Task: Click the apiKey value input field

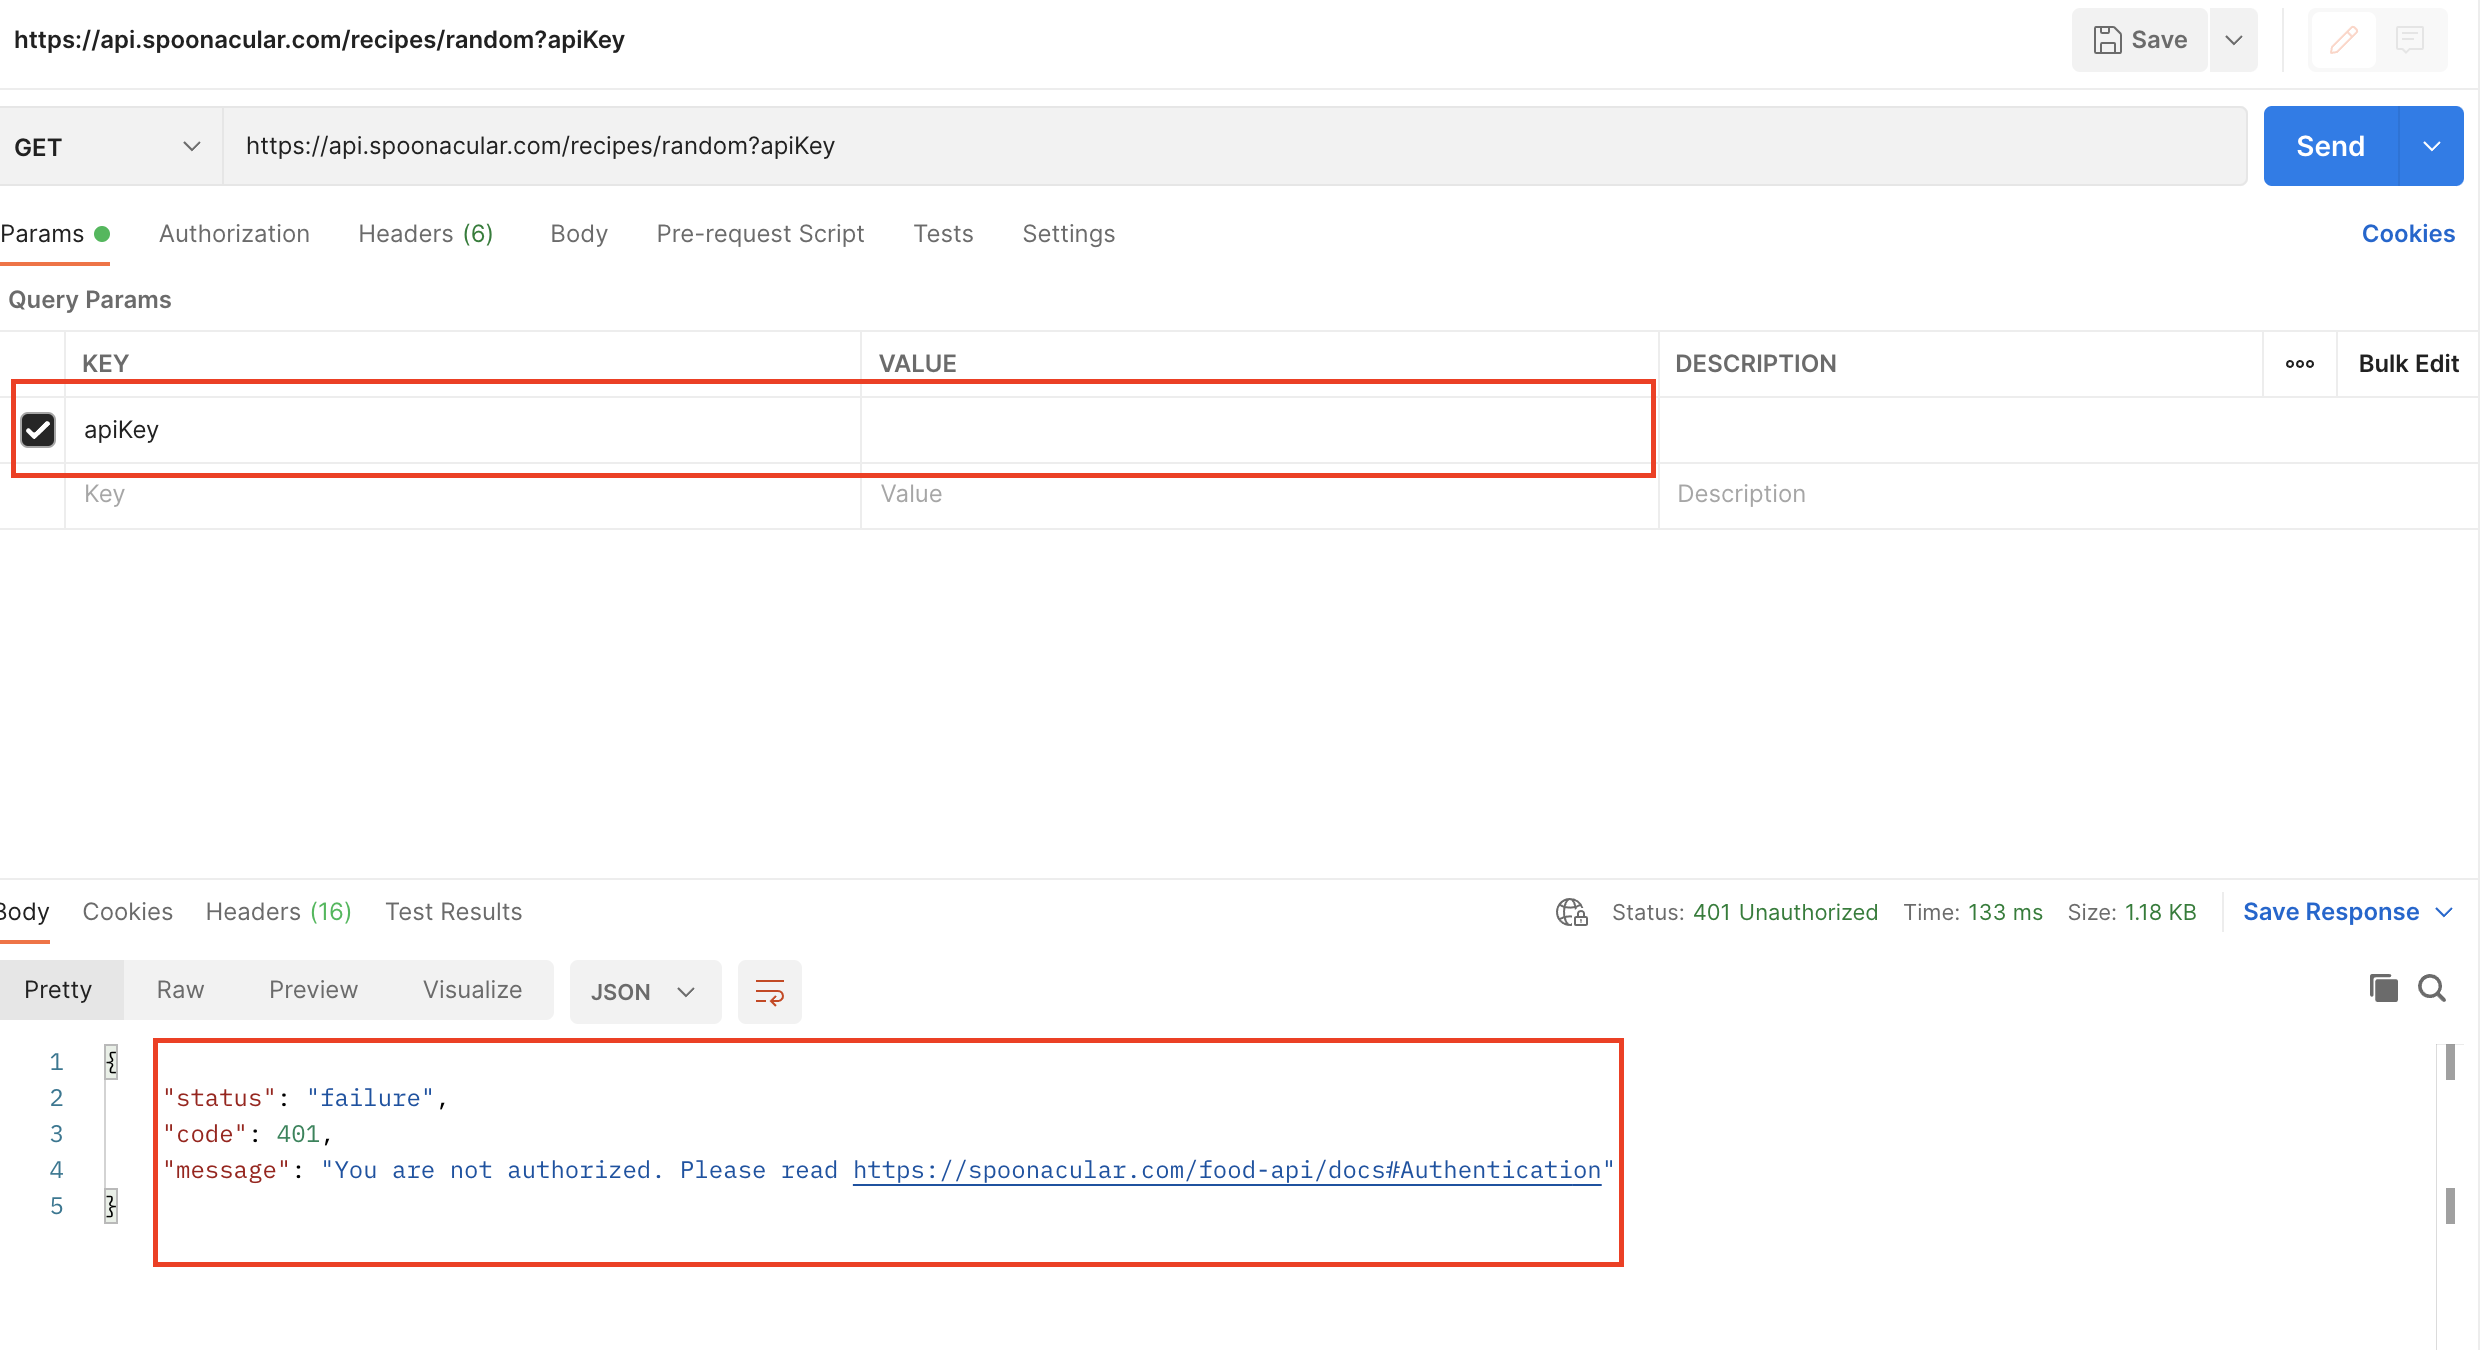Action: [1259, 430]
